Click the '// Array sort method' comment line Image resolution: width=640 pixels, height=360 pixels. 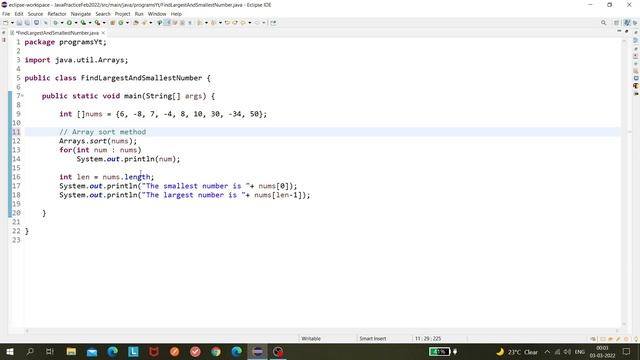102,132
